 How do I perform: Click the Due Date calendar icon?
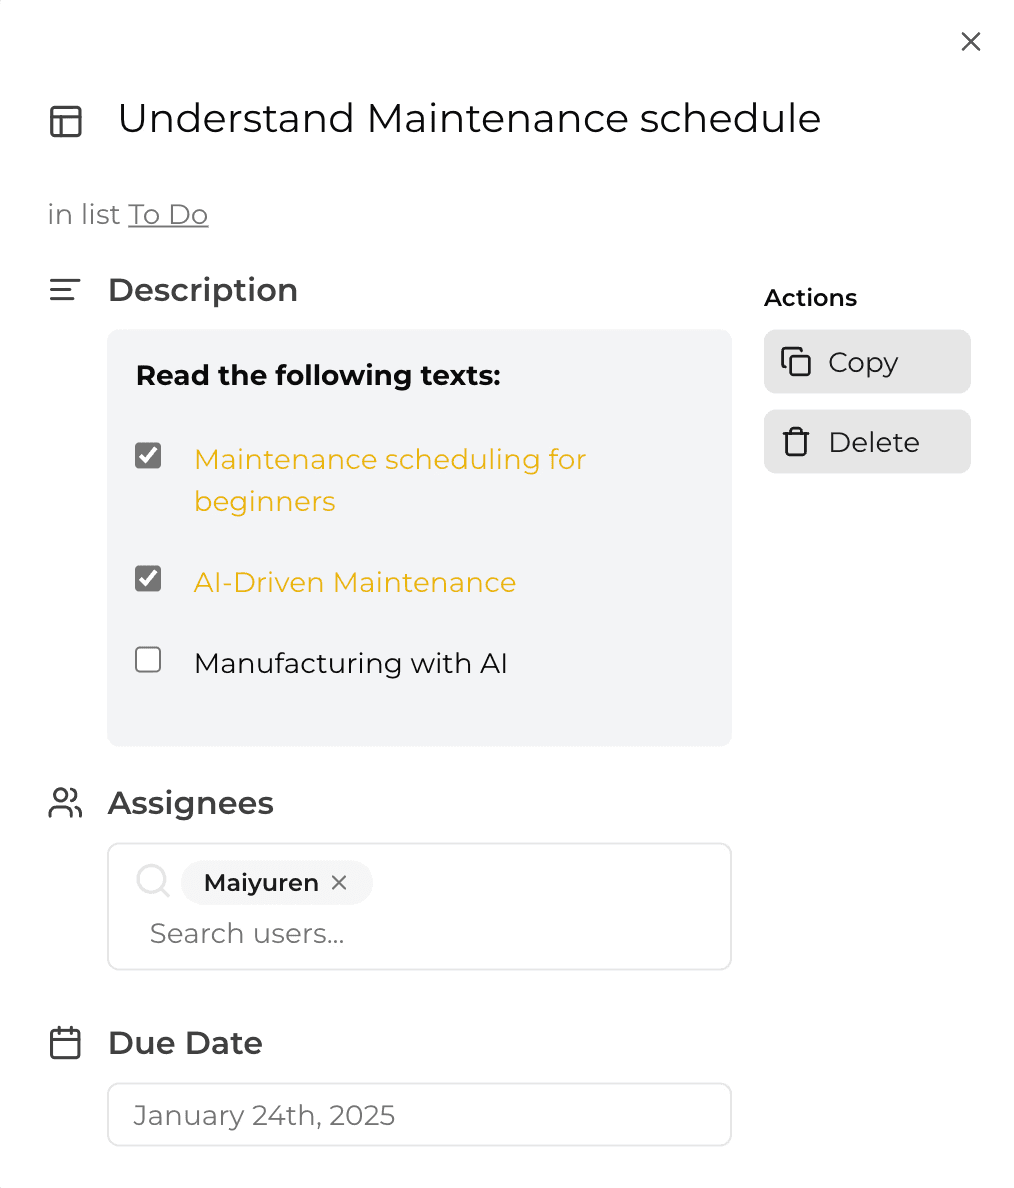coord(65,1043)
